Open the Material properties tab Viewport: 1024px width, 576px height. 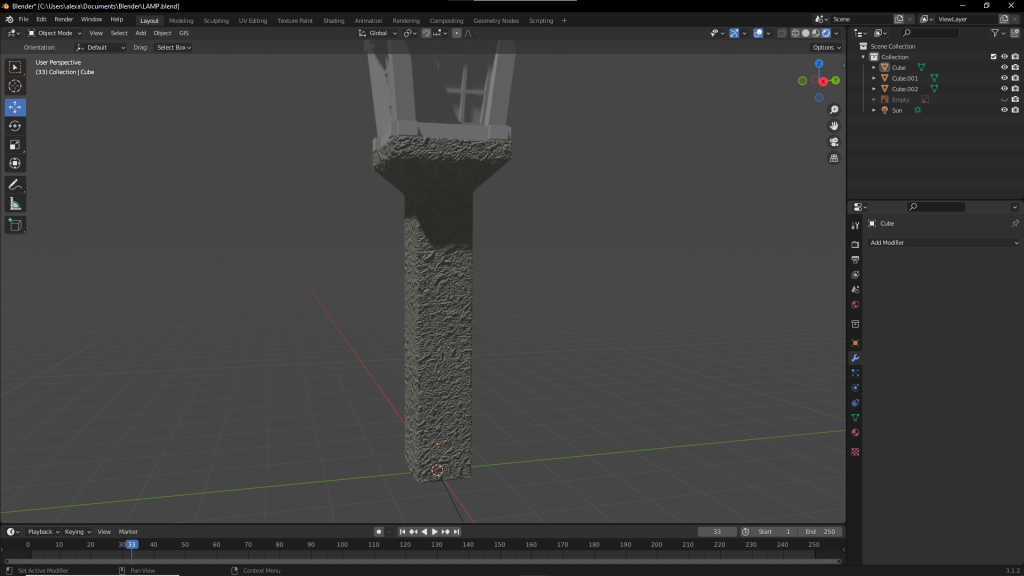[x=855, y=432]
